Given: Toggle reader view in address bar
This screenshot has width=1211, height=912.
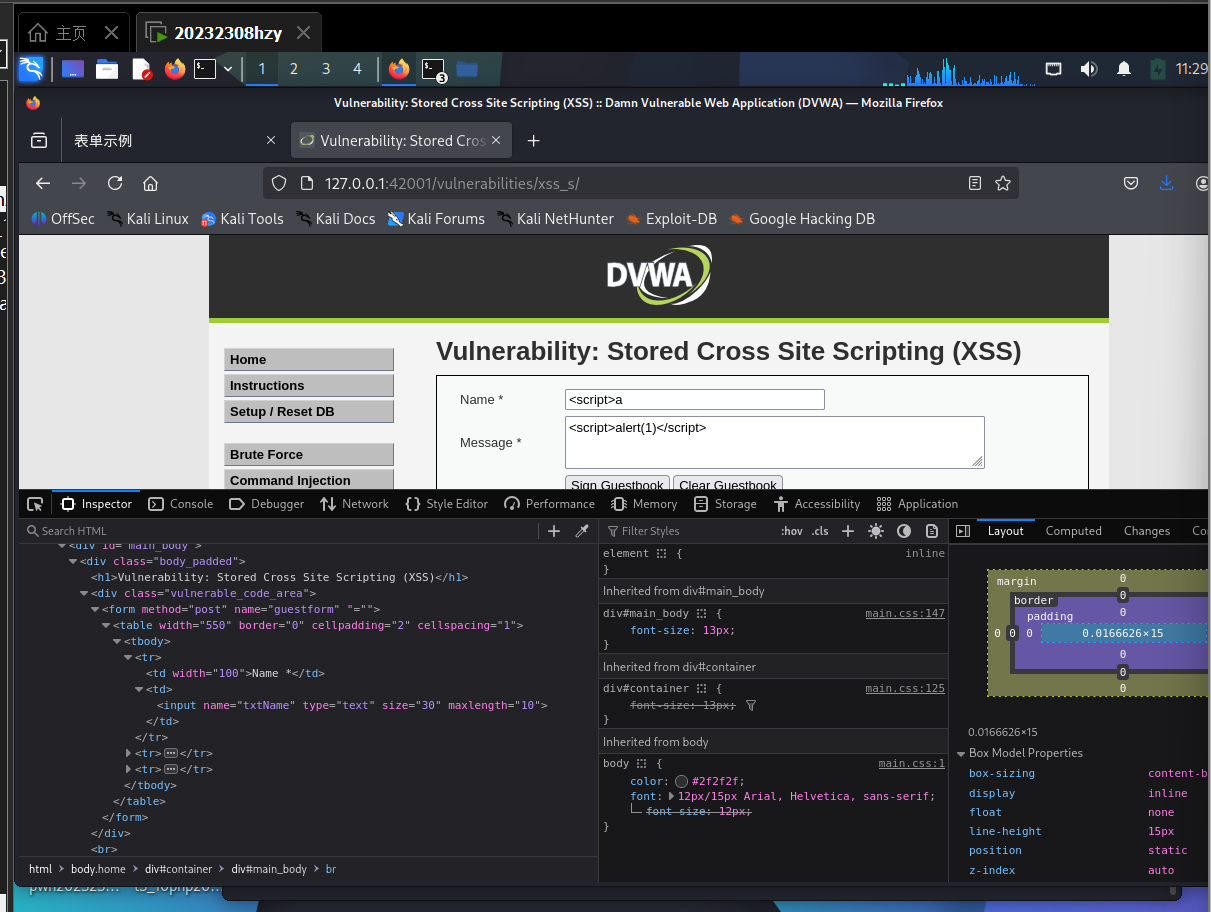Looking at the screenshot, I should click(975, 183).
